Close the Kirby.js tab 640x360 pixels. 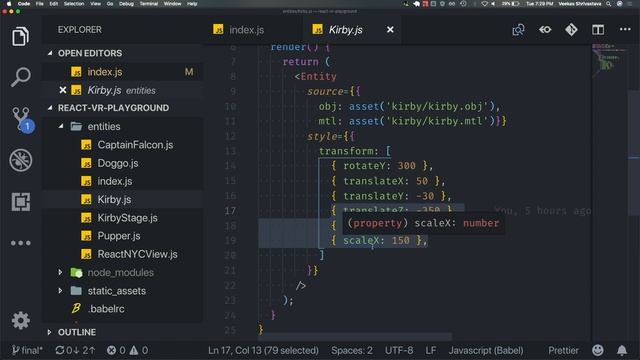[x=390, y=30]
